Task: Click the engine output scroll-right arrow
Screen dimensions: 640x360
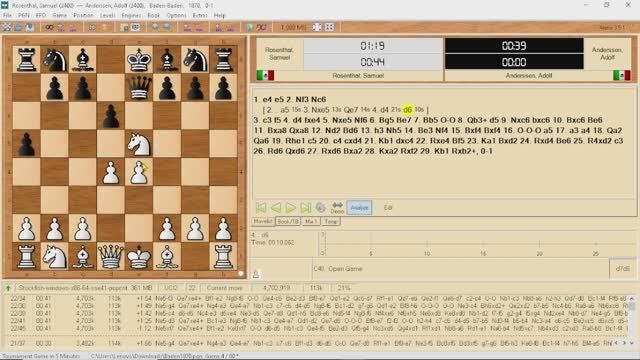Action: [x=624, y=343]
